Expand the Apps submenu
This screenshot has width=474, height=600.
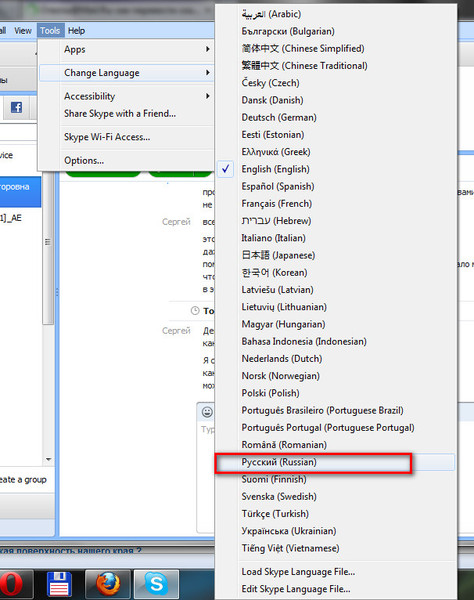tap(126, 49)
